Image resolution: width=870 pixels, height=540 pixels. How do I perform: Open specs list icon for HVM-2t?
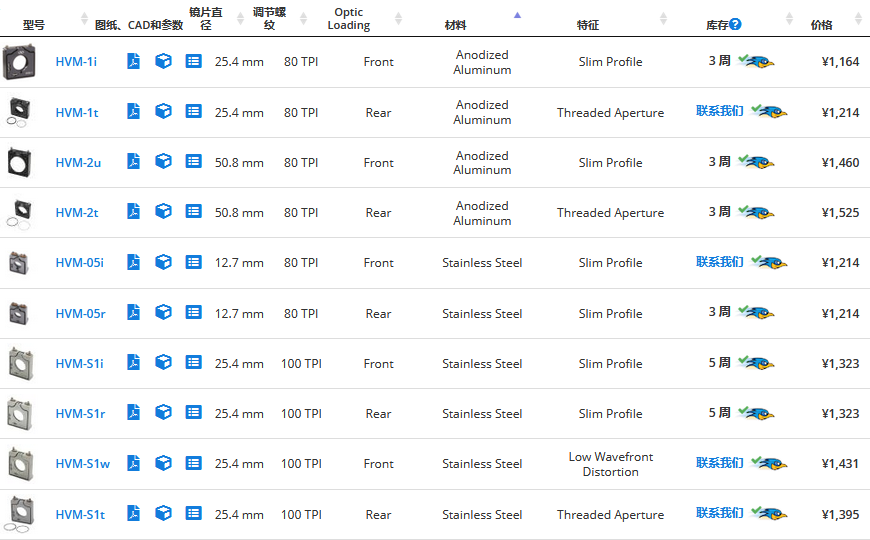click(193, 211)
